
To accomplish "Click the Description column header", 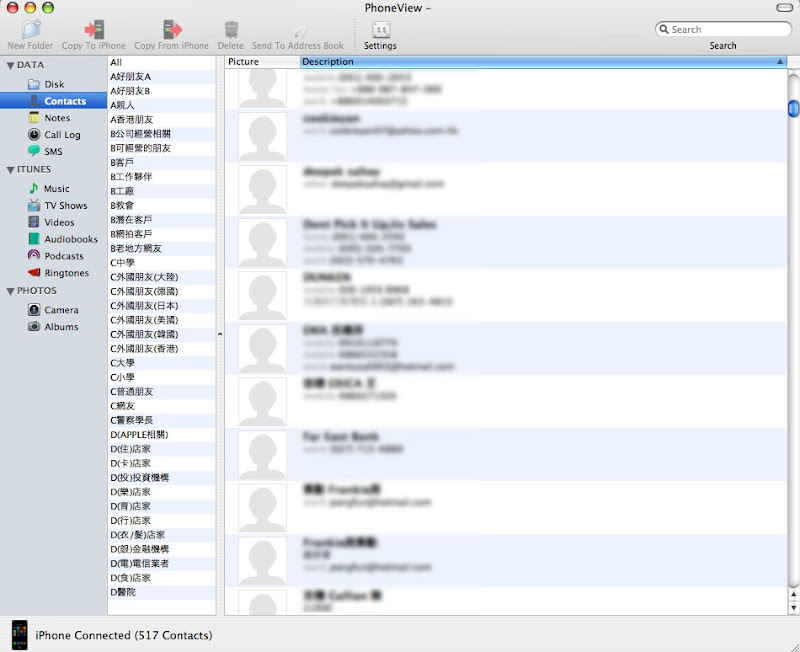I will [x=543, y=62].
